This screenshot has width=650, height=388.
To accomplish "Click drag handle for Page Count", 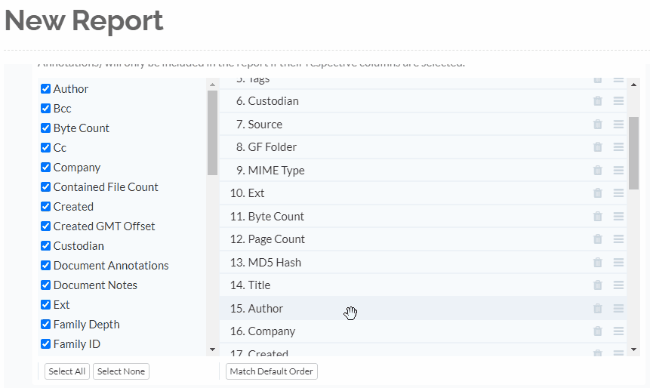I will [x=618, y=239].
